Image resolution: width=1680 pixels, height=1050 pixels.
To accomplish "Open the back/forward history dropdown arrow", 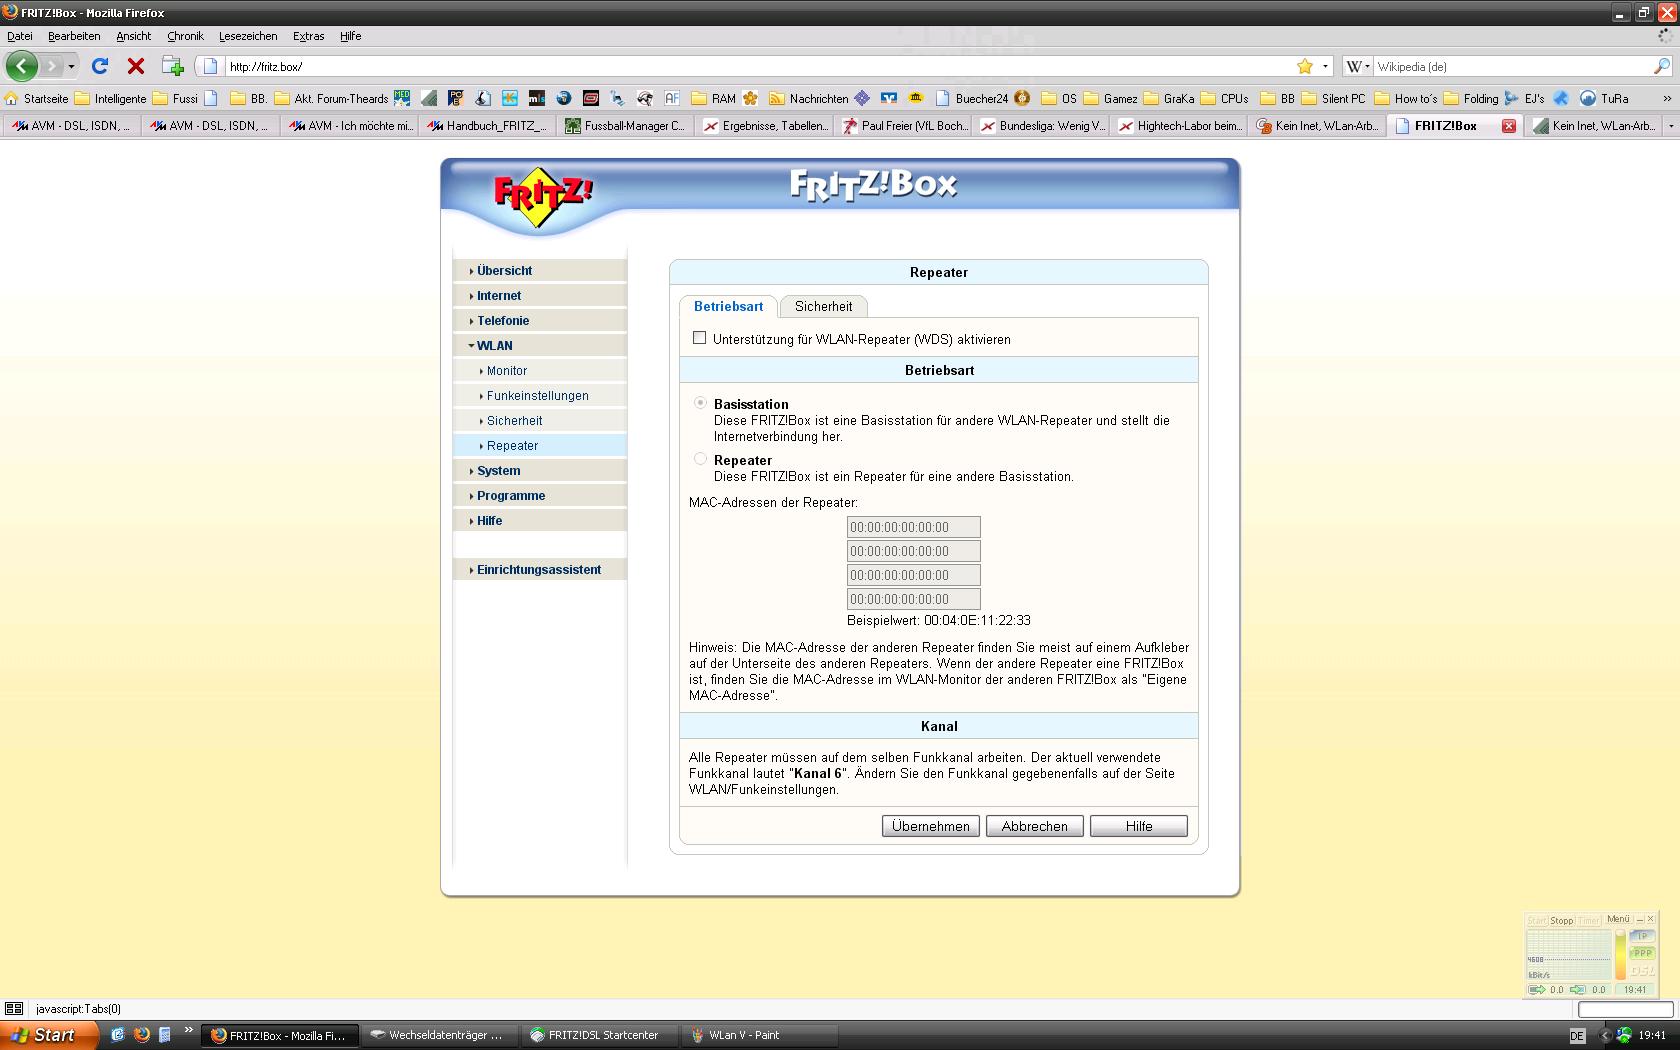I will pos(71,67).
